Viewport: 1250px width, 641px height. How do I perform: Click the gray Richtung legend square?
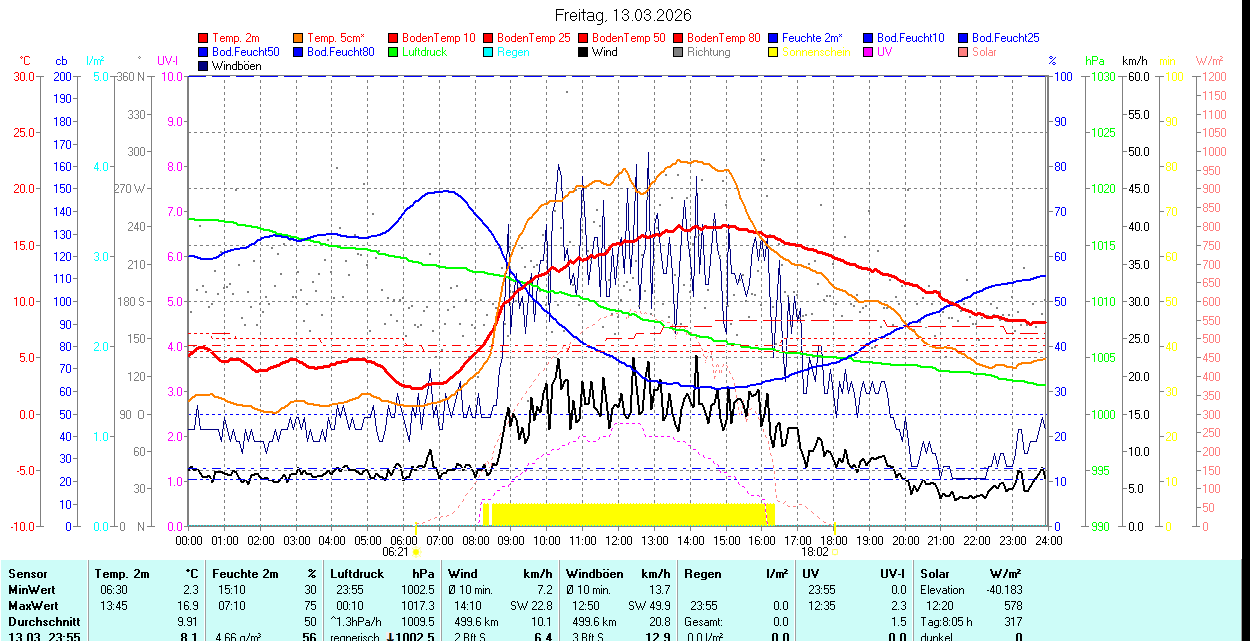tap(679, 52)
